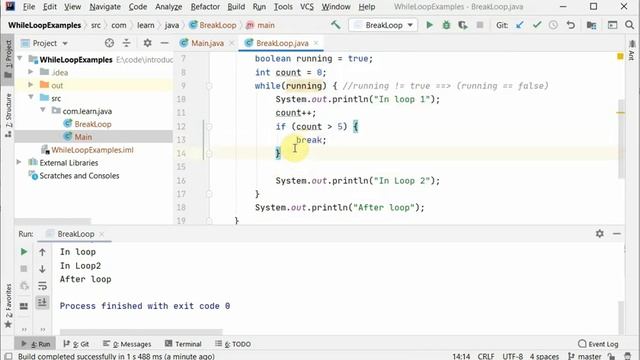The height and width of the screenshot is (360, 640).
Task: Open the VCS menu
Action: click(307, 7)
